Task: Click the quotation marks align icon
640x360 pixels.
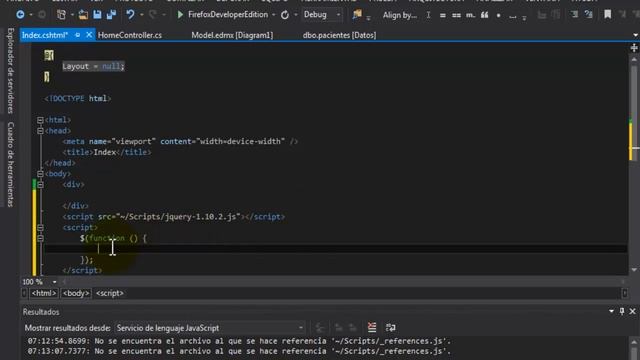Action: point(484,16)
